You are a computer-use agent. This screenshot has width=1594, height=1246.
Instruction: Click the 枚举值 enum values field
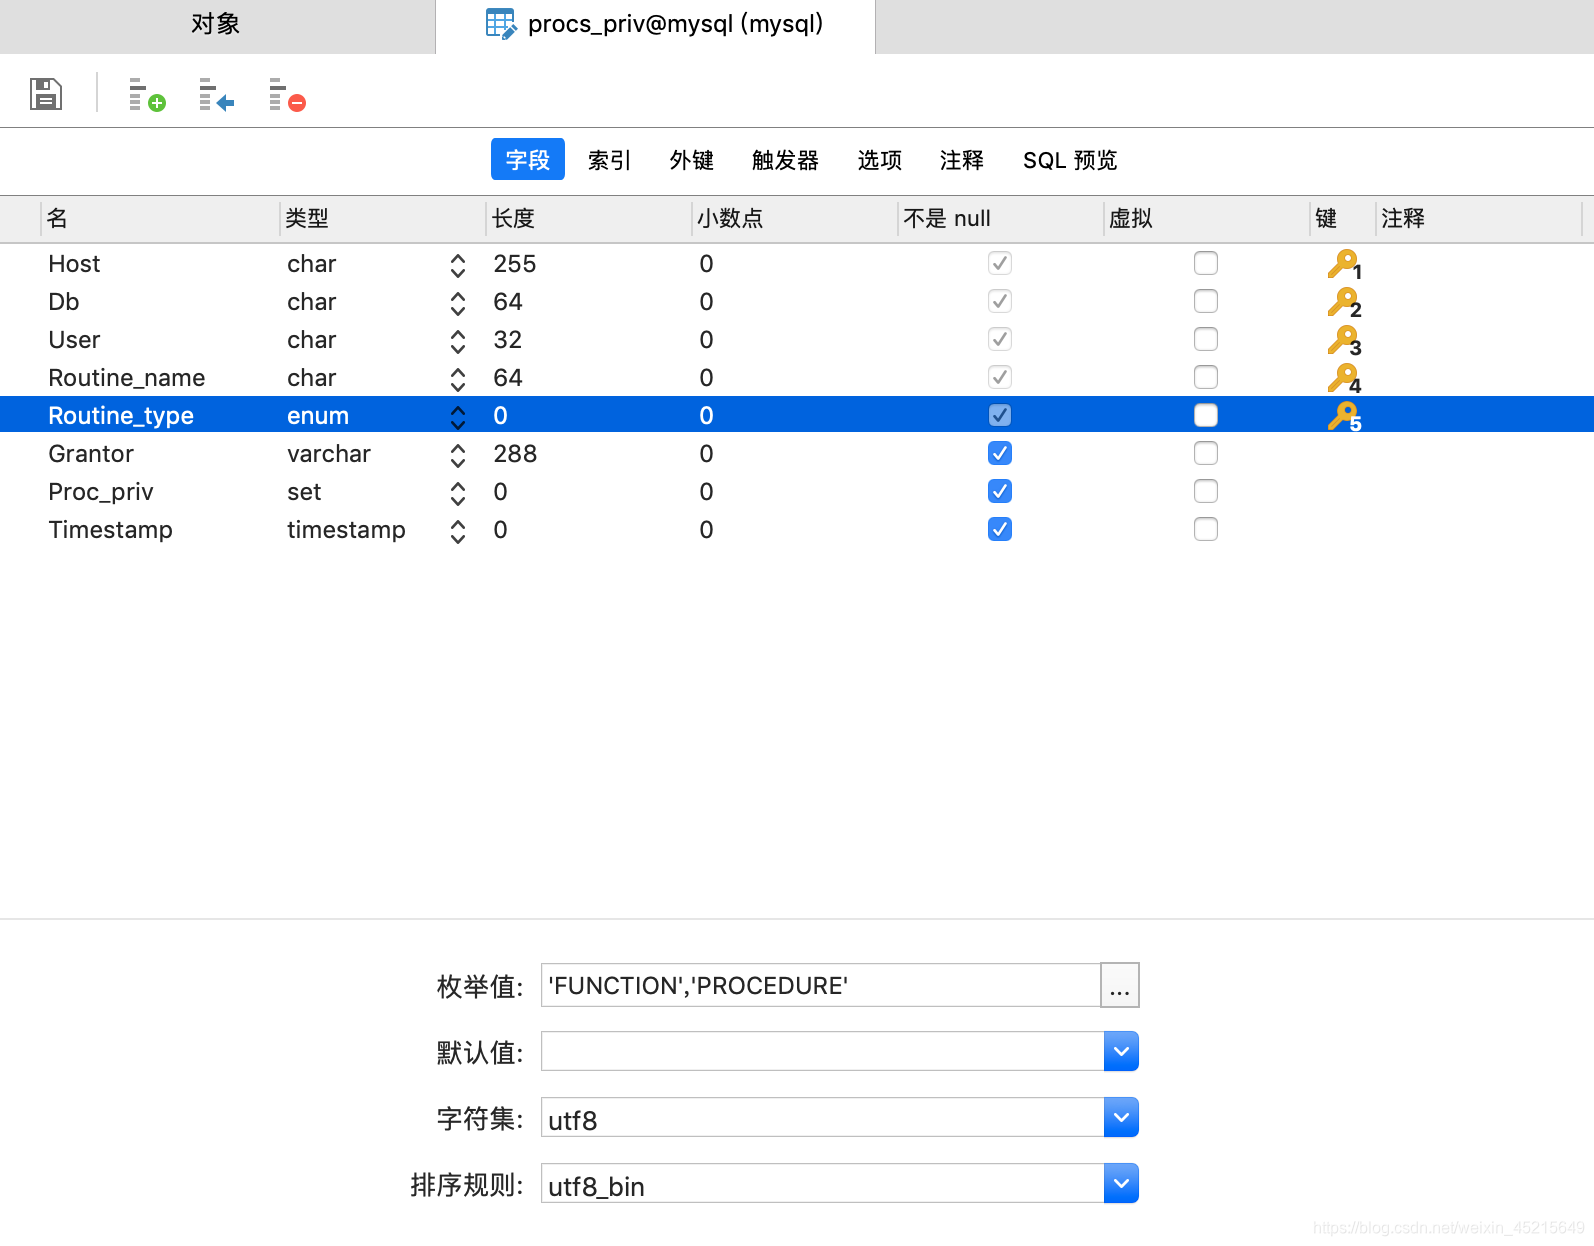(x=821, y=986)
